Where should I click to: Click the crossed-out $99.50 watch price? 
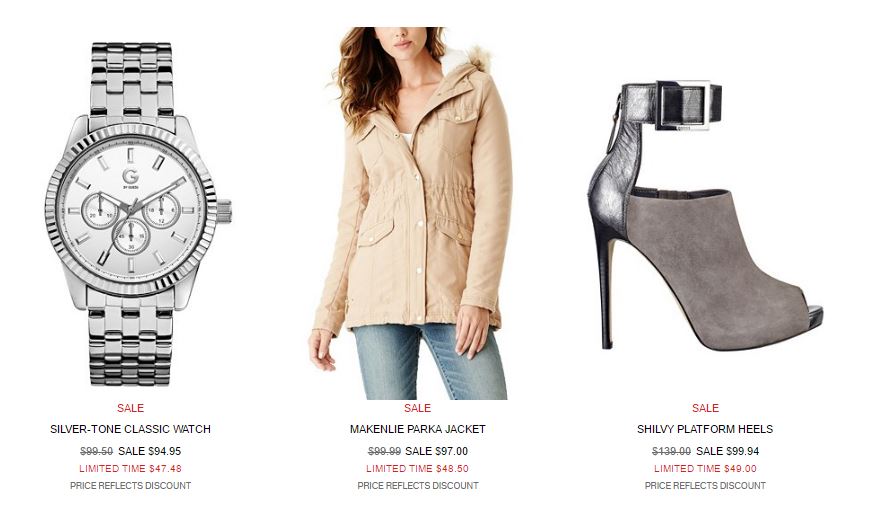97,451
